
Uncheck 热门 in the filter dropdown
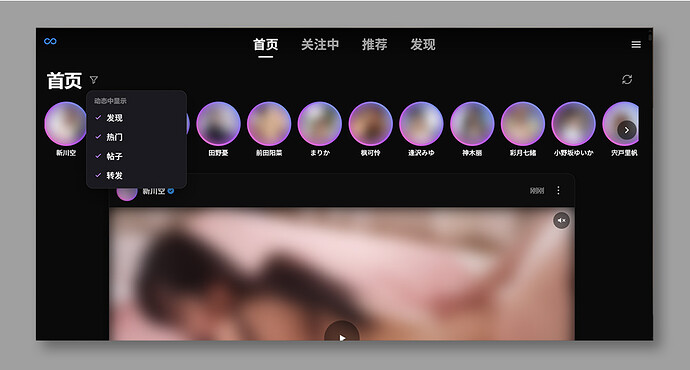[x=136, y=137]
